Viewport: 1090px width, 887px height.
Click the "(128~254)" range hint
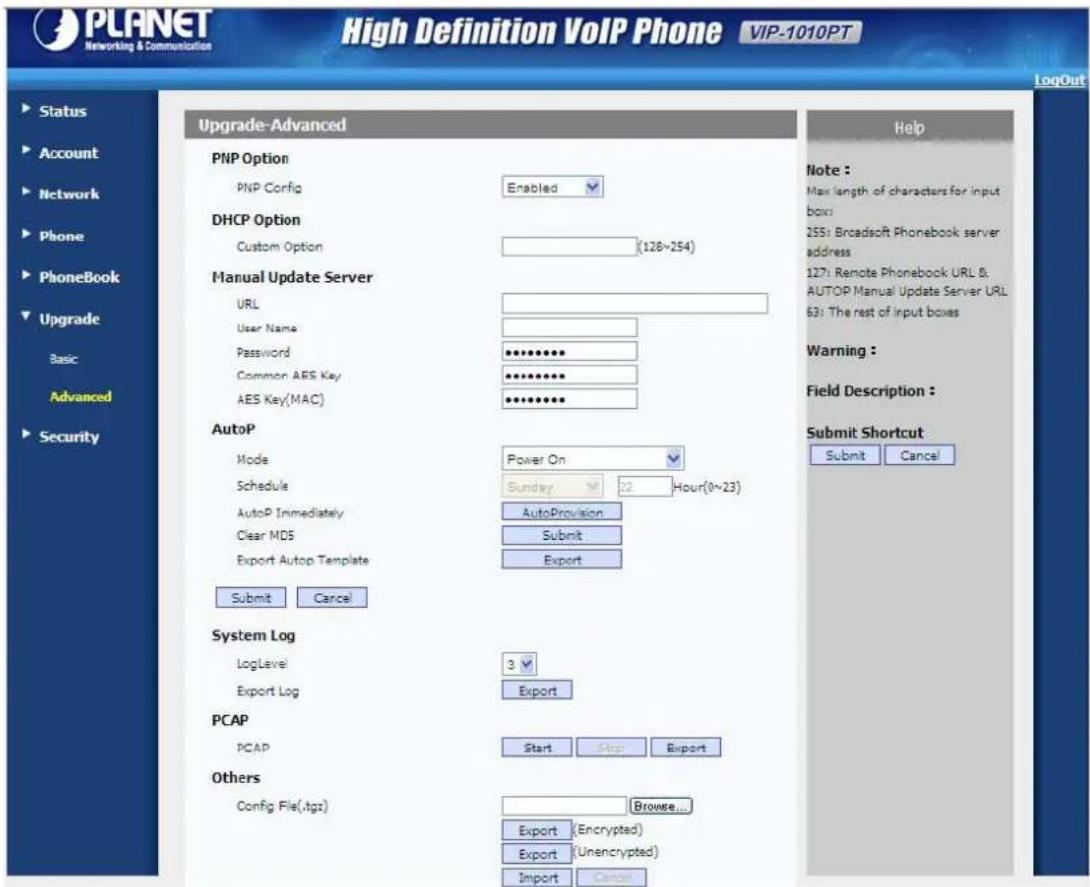(x=667, y=247)
